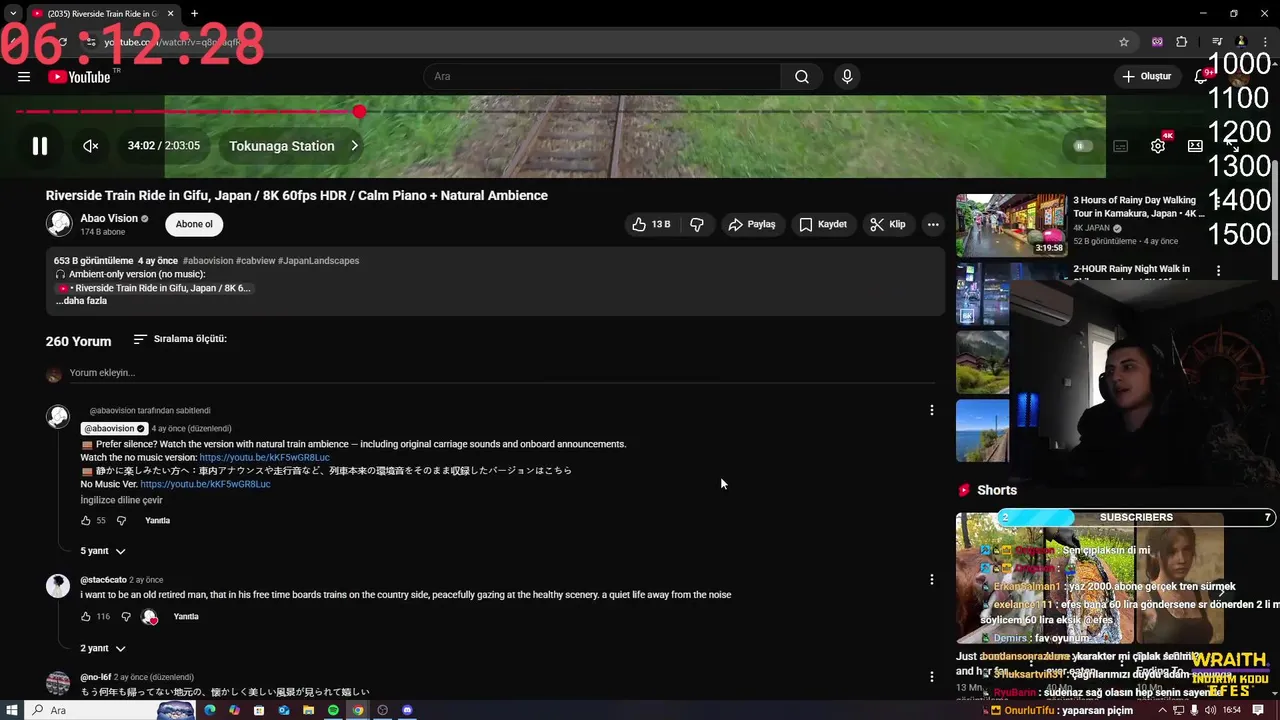The height and width of the screenshot is (720, 1280).
Task: Click the Windows taskbar search box
Action: tap(110, 710)
